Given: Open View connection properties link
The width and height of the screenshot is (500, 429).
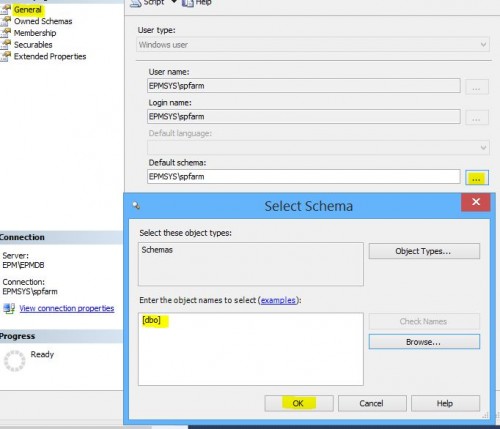Looking at the screenshot, I should (x=67, y=308).
